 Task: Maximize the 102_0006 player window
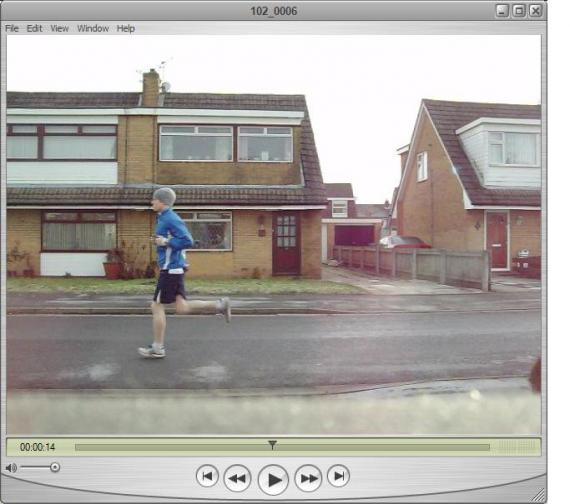tap(519, 11)
